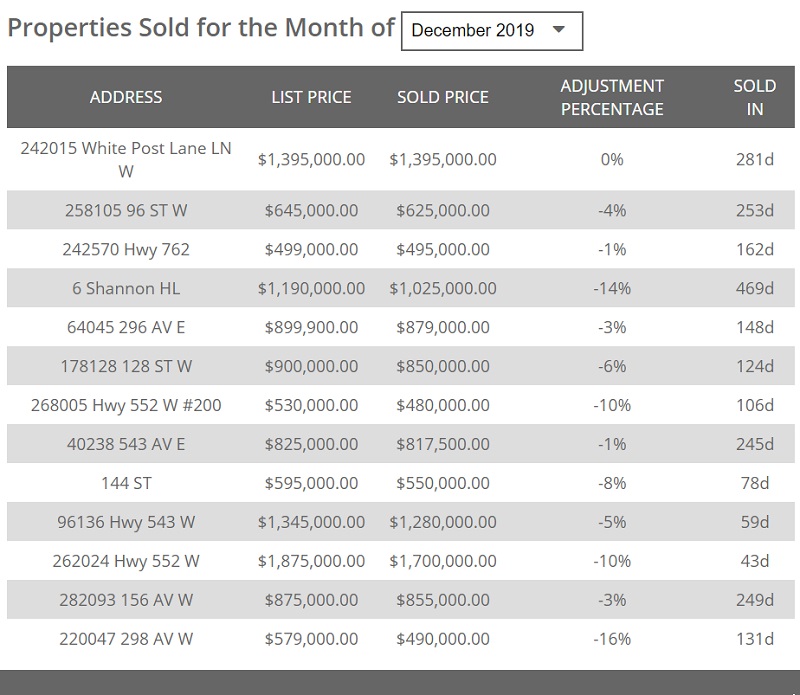The width and height of the screenshot is (800, 695).
Task: Click the 144 ST address
Action: [126, 483]
